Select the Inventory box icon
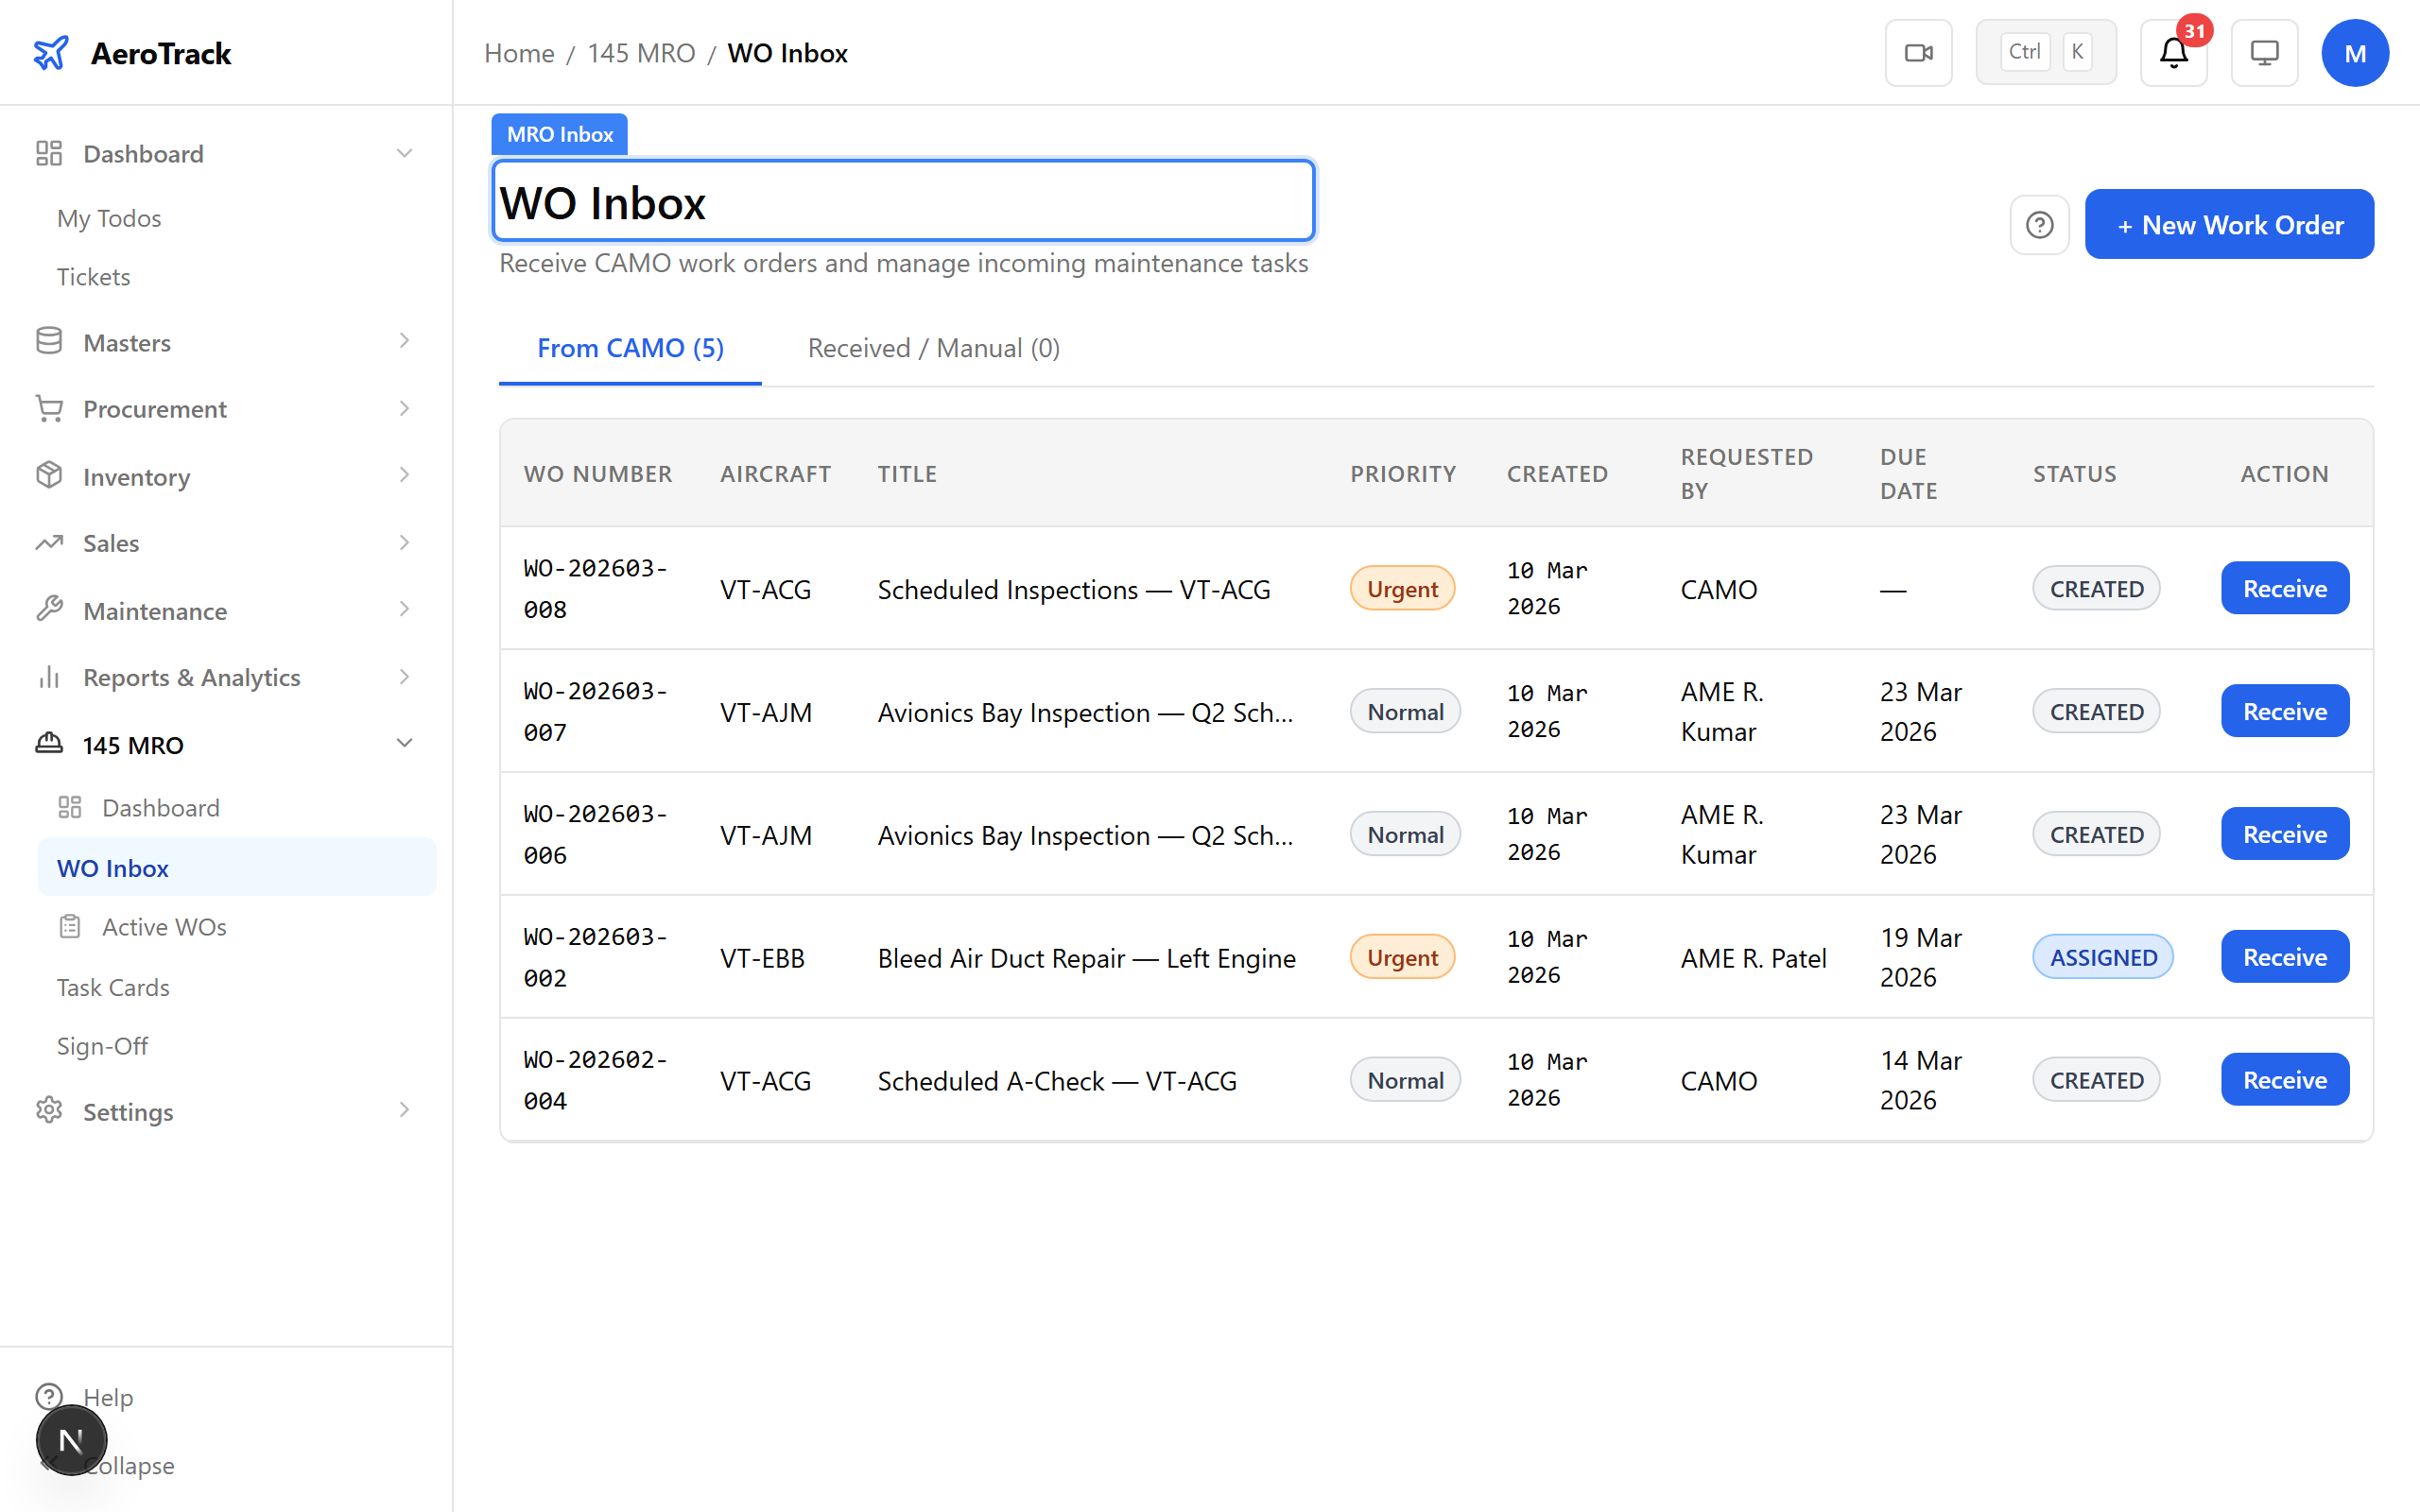This screenshot has height=1512, width=2420. pos(49,476)
